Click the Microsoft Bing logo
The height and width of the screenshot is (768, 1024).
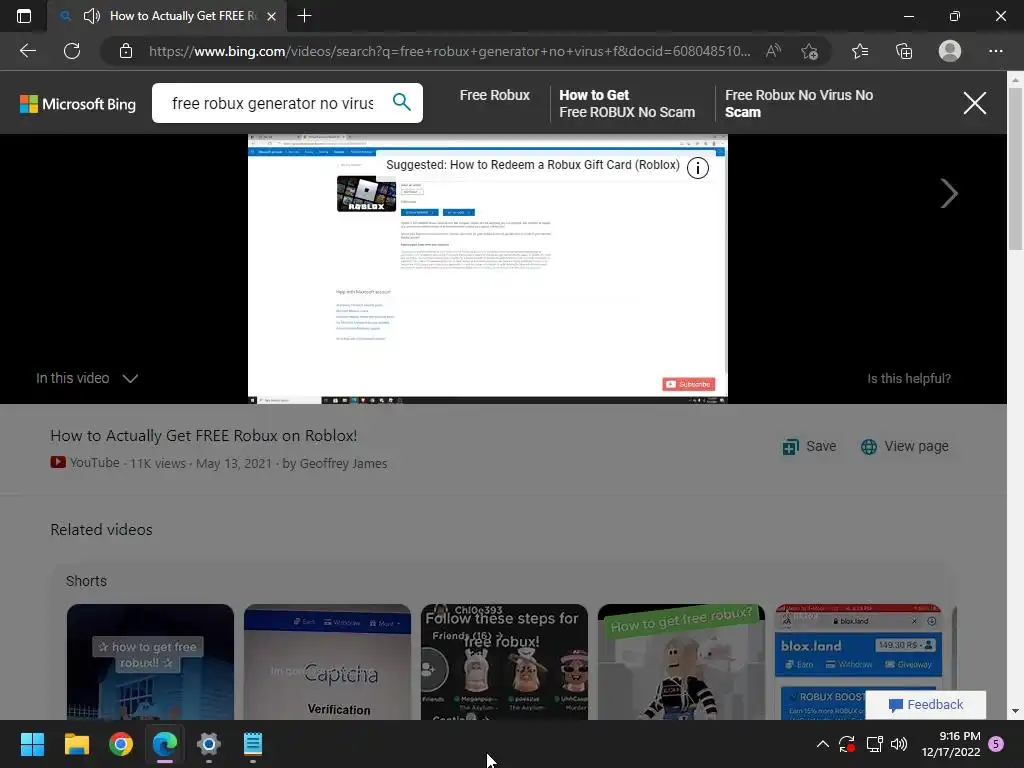[78, 104]
